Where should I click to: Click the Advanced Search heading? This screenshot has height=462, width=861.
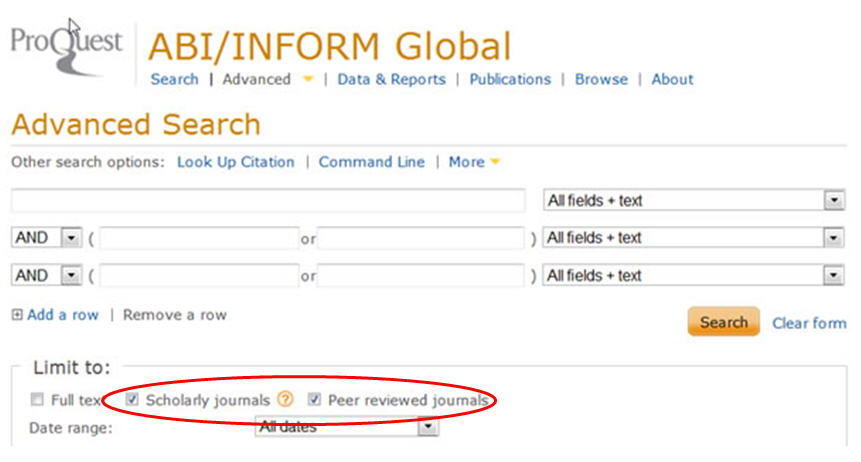click(136, 124)
